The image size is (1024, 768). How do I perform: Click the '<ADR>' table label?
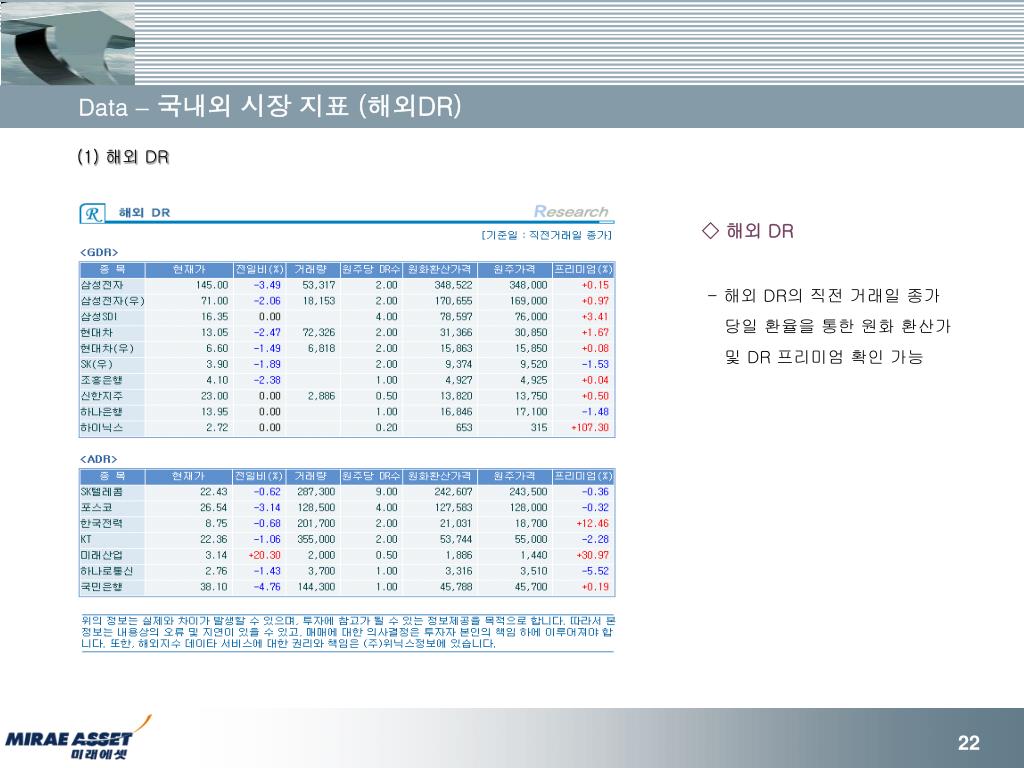coord(99,459)
